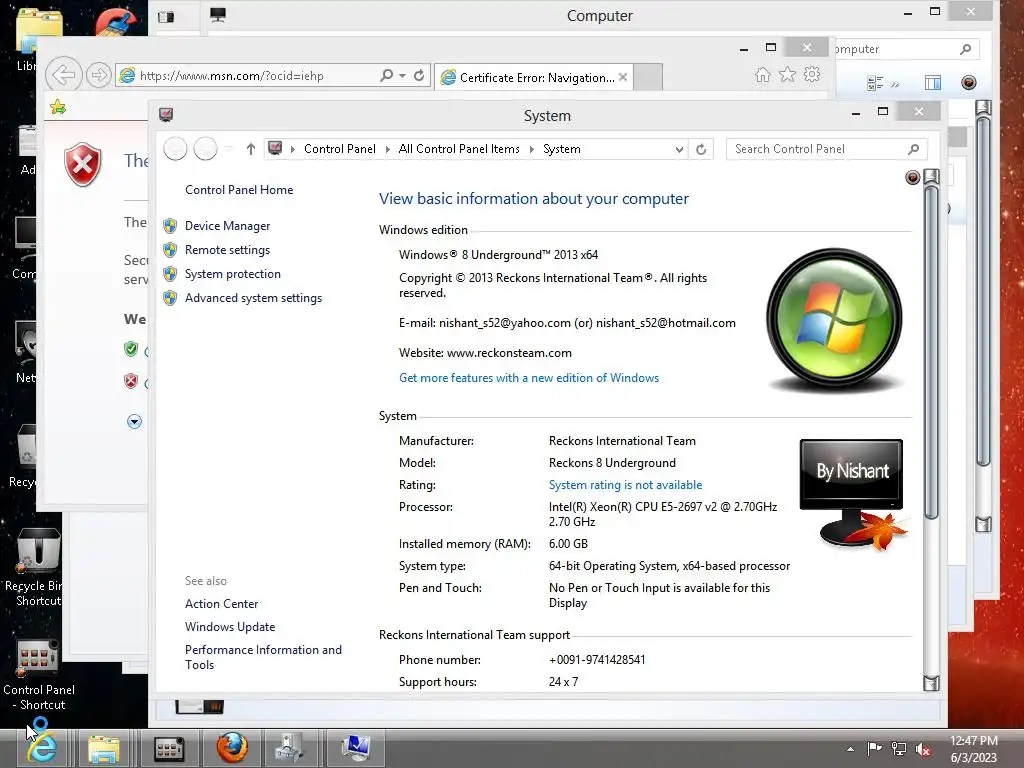Image resolution: width=1024 pixels, height=768 pixels.
Task: Open a new tab in Internet Explorer
Action: 648,77
